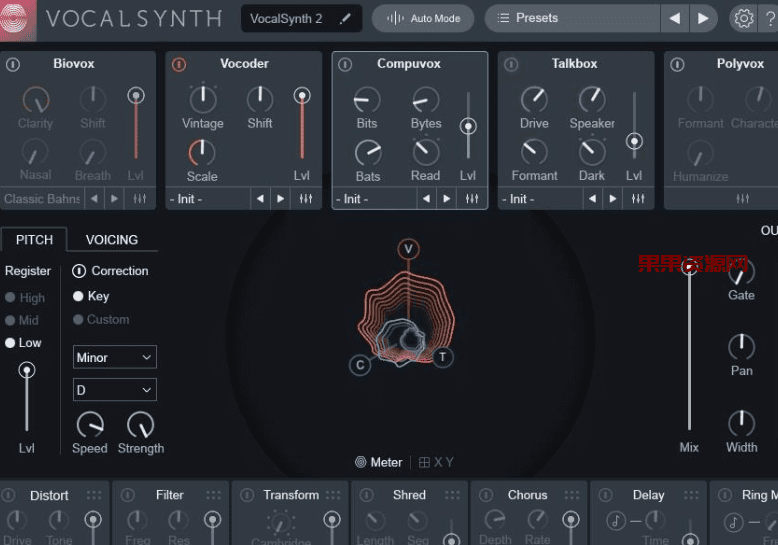Click the pitch correction Speed knob
Viewport: 778px width, 545px height.
click(90, 425)
